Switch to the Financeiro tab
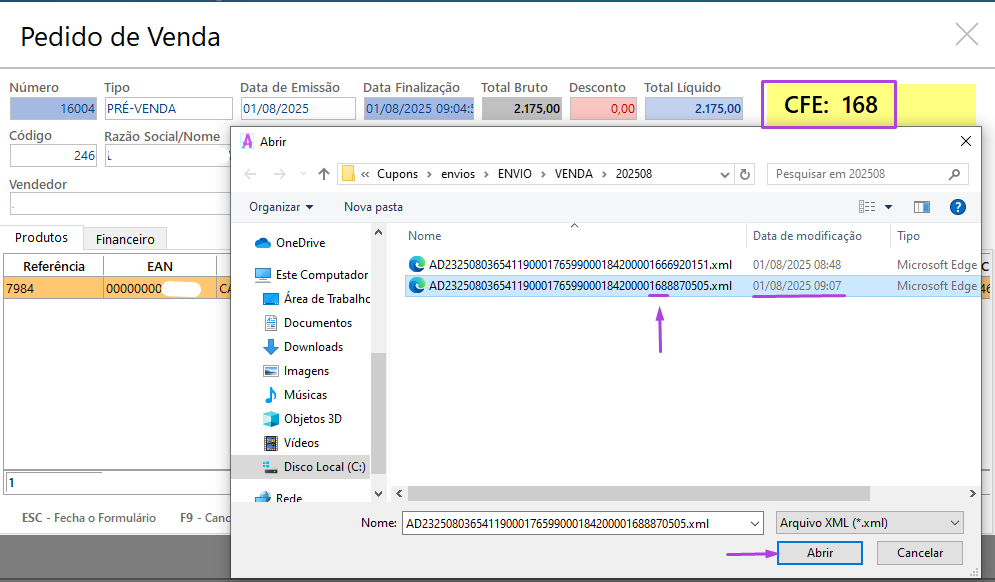This screenshot has height=582, width=995. [125, 239]
